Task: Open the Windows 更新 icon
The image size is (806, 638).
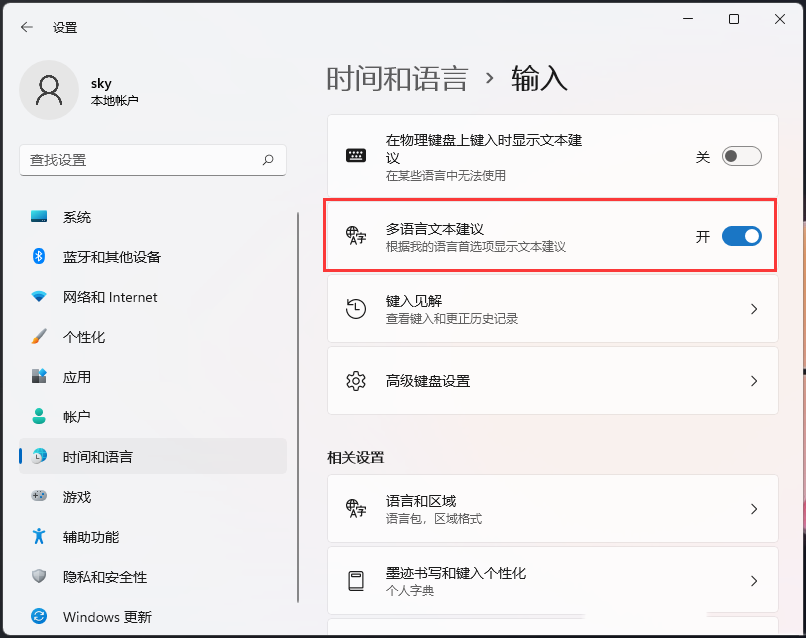Action: 39,617
